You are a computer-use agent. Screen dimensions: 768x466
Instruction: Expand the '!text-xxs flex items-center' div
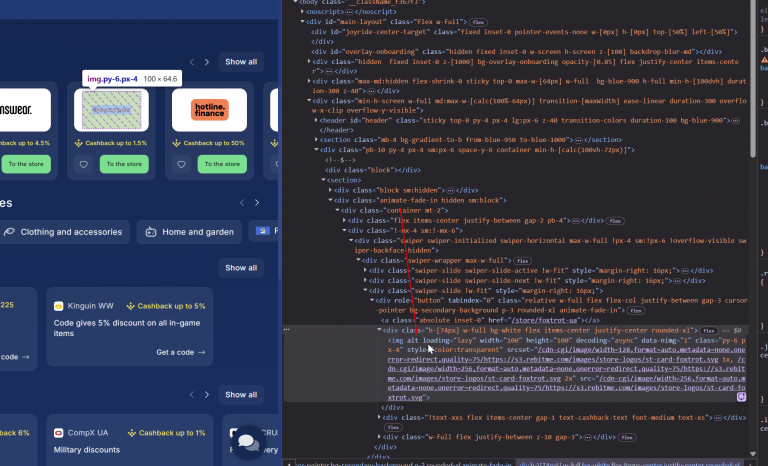tap(379, 417)
